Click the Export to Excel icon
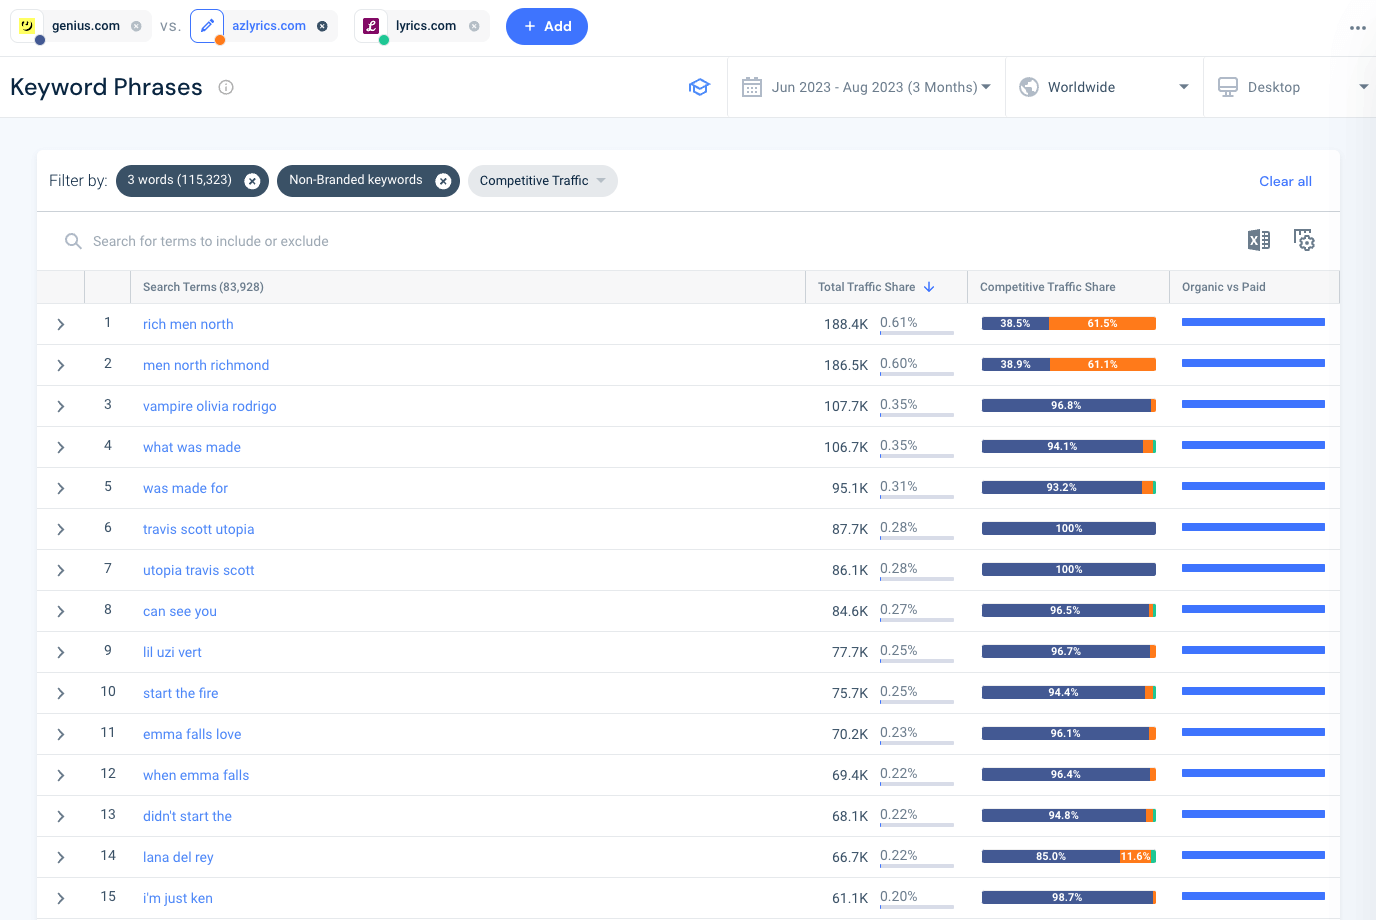This screenshot has width=1376, height=920. [x=1258, y=240]
